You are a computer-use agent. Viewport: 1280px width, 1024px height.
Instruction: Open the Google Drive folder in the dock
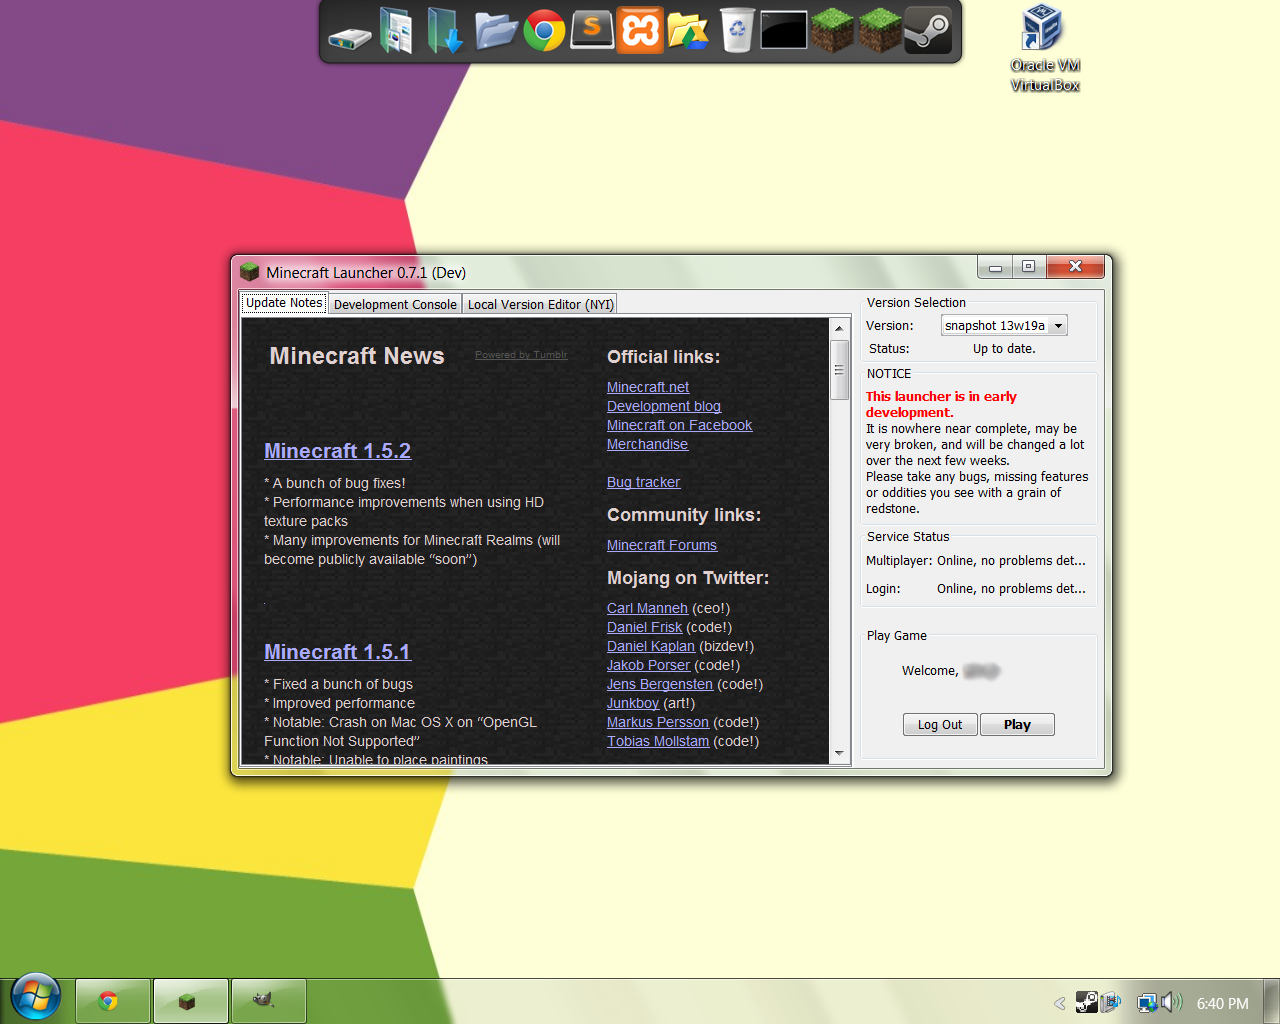pos(688,30)
